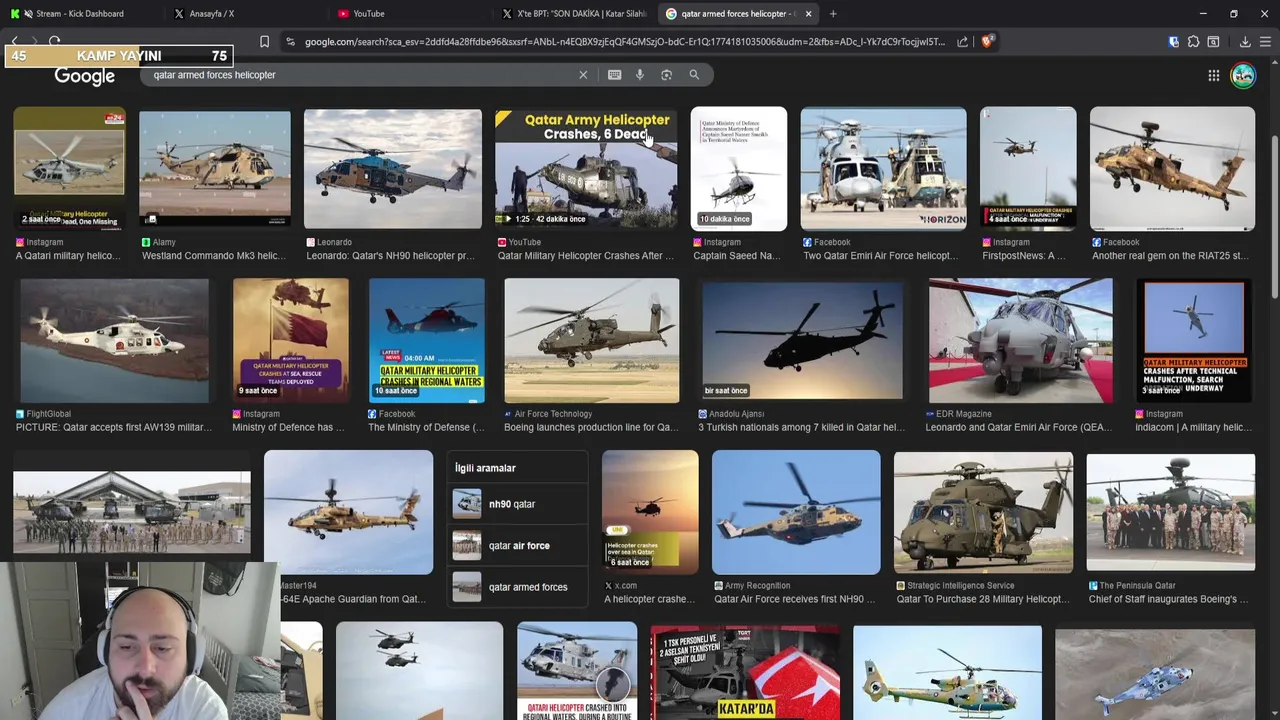Select related search qatar air force
Screen dimensions: 1280x720
[517, 546]
